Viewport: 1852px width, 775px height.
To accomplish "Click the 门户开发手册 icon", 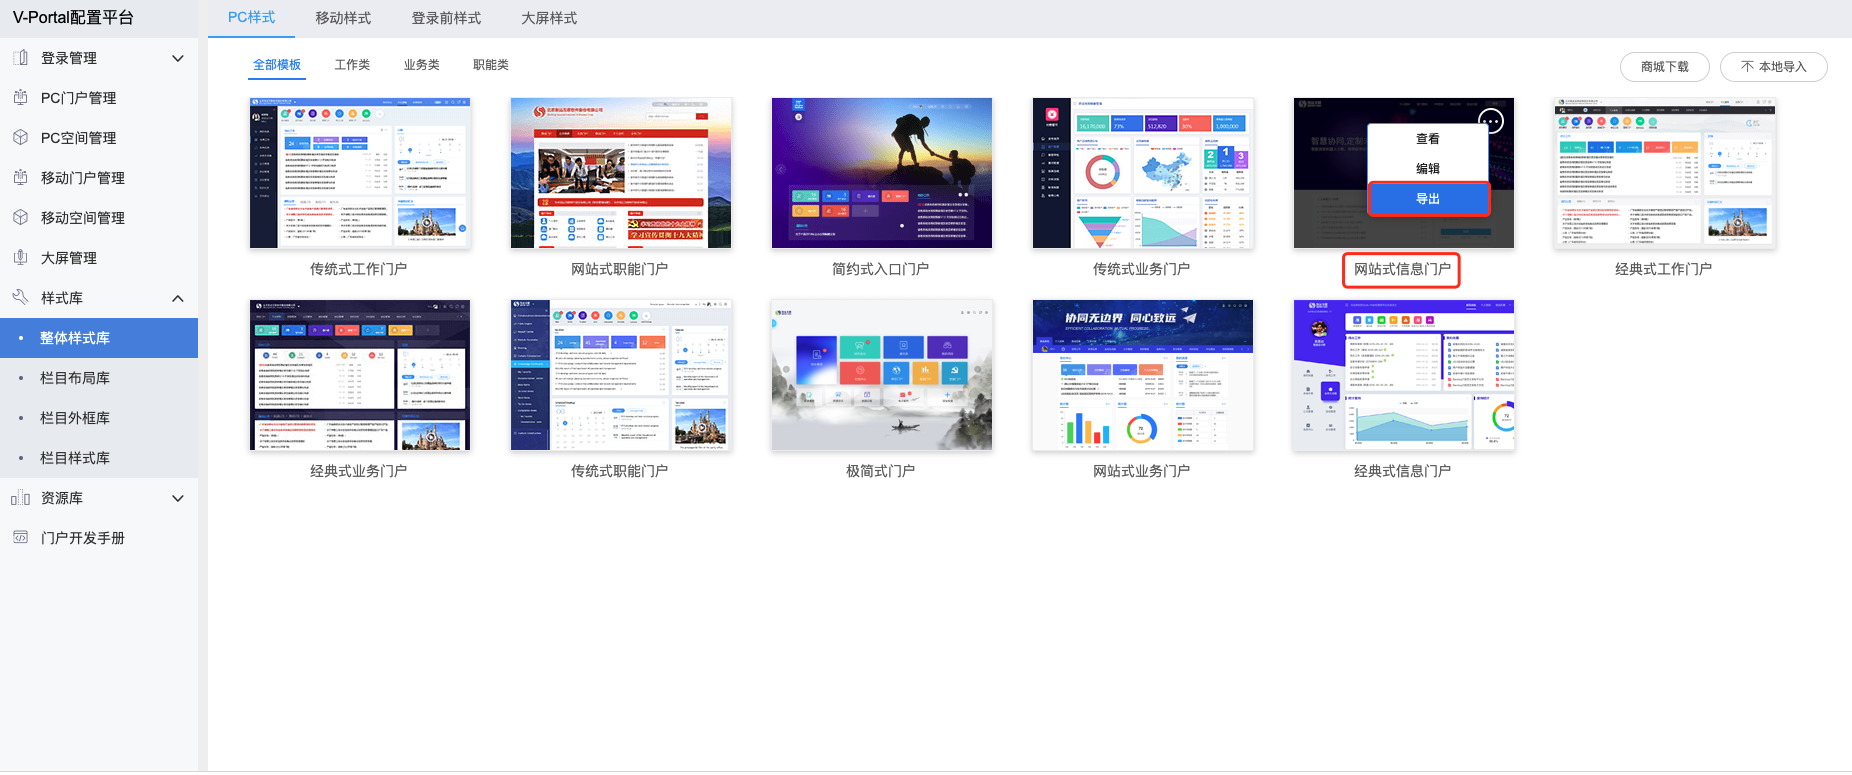I will pyautogui.click(x=20, y=538).
